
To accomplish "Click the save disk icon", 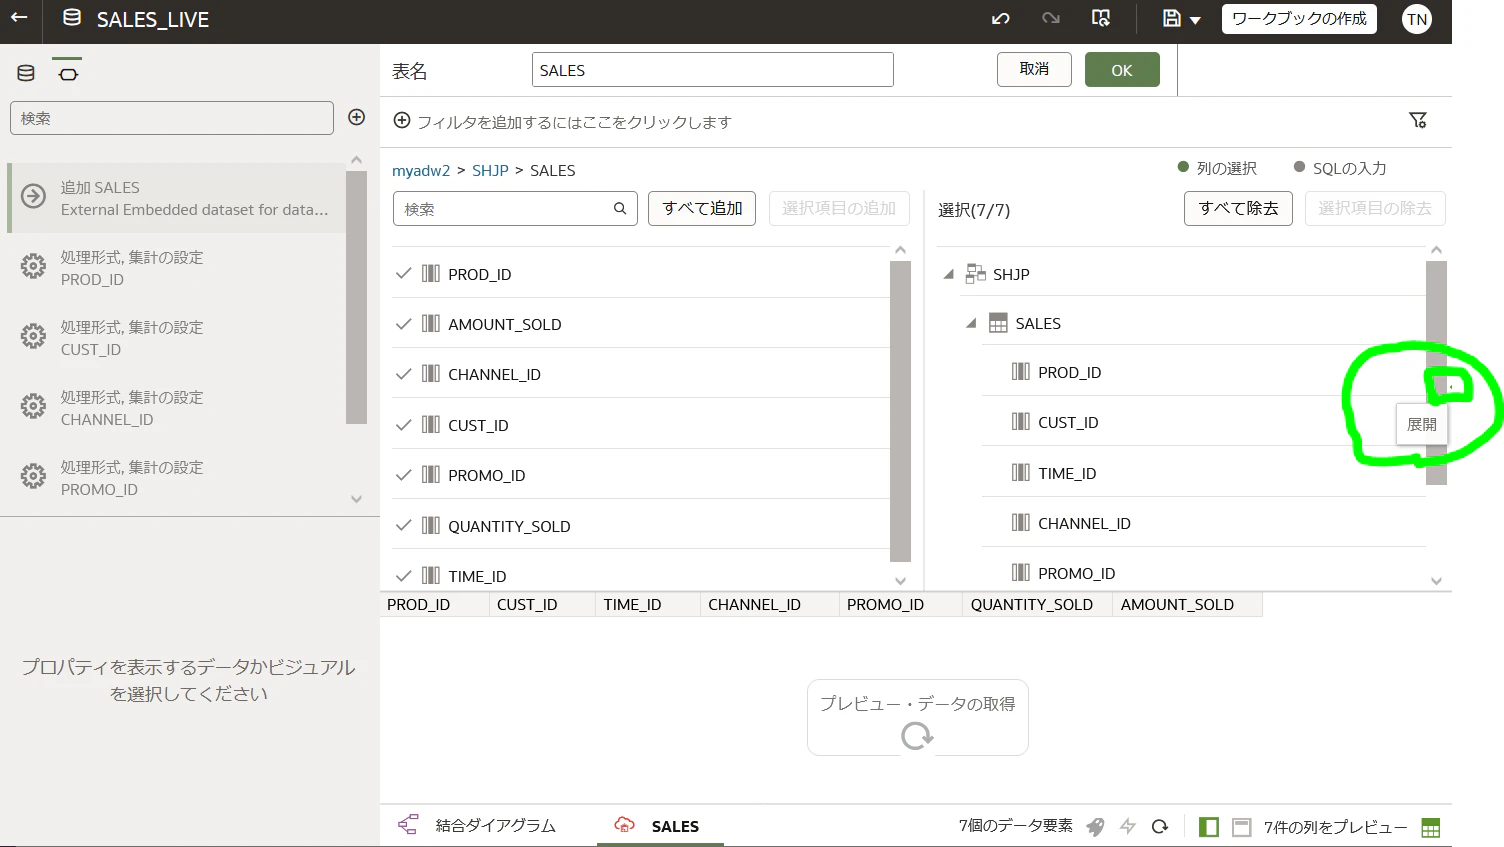I will pyautogui.click(x=1172, y=19).
